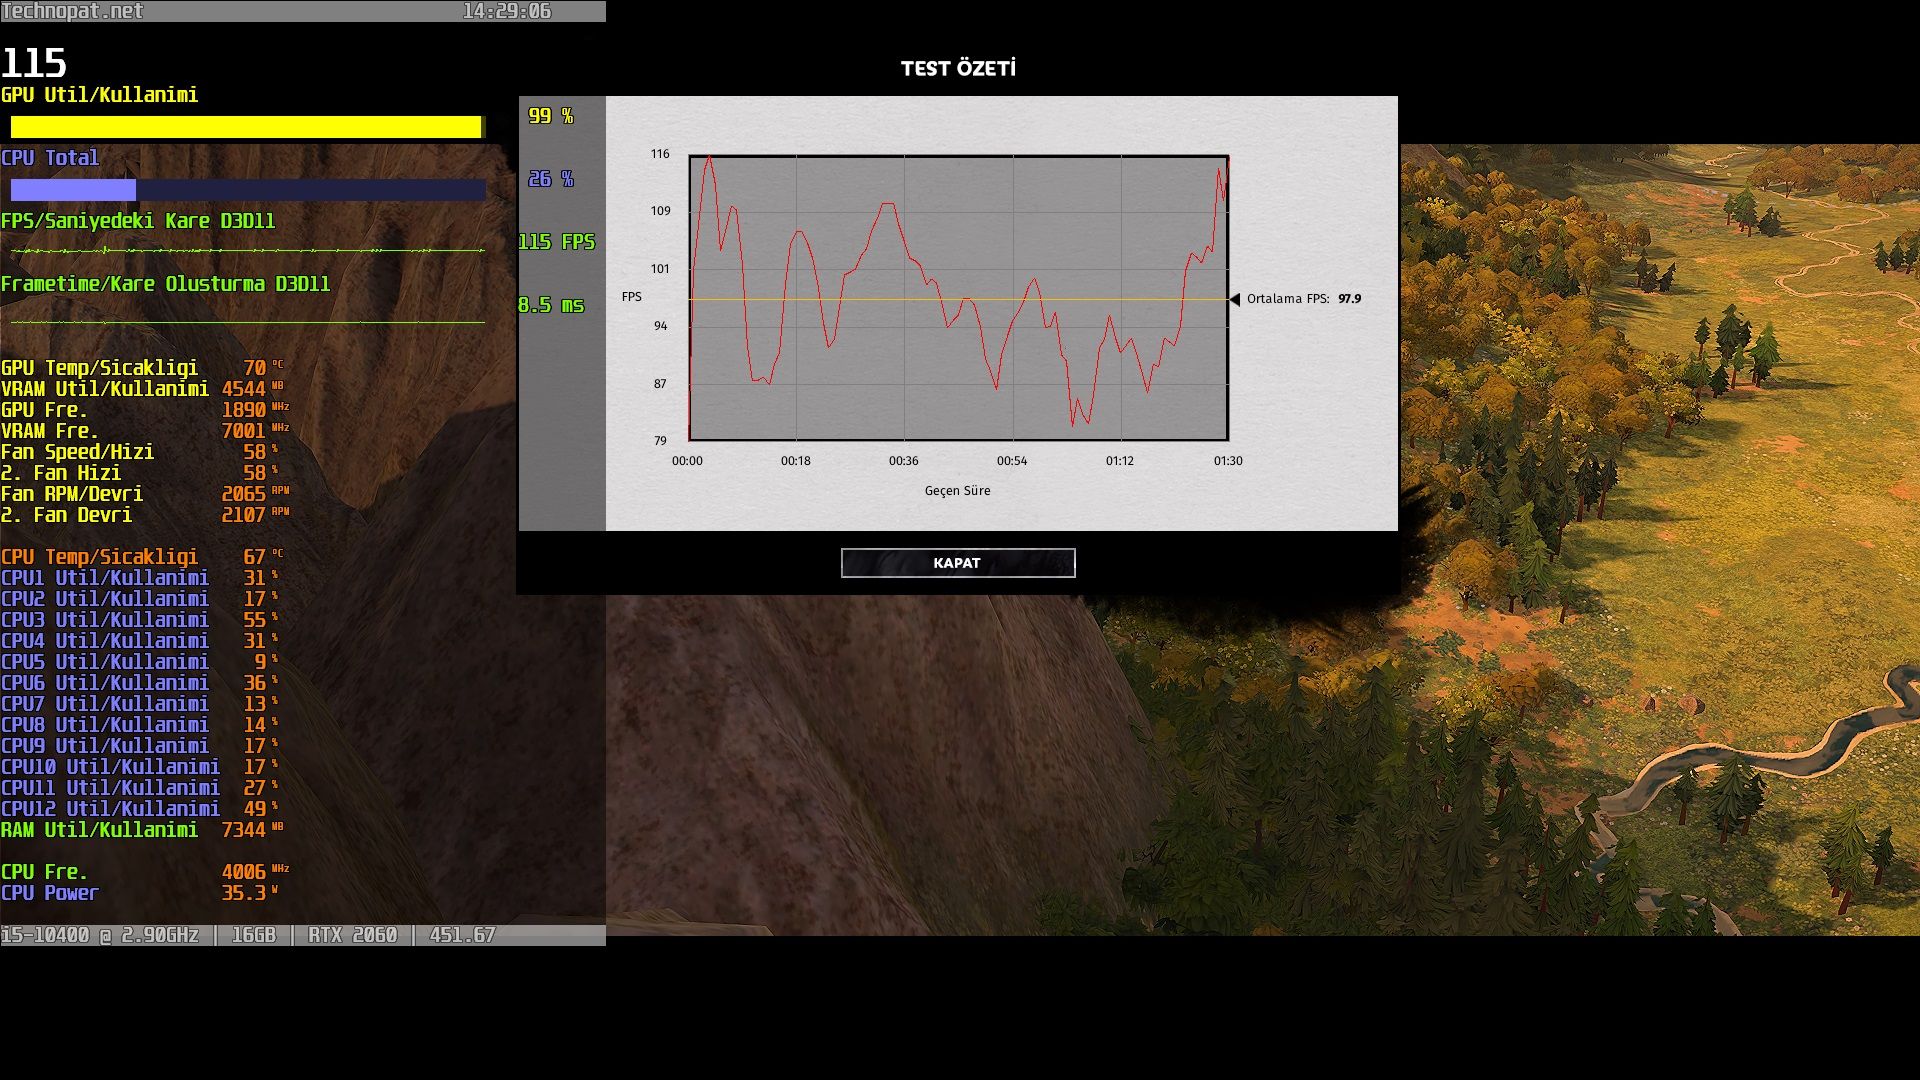Click the green 115 FPS readout
The width and height of the screenshot is (1920, 1080).
[556, 242]
